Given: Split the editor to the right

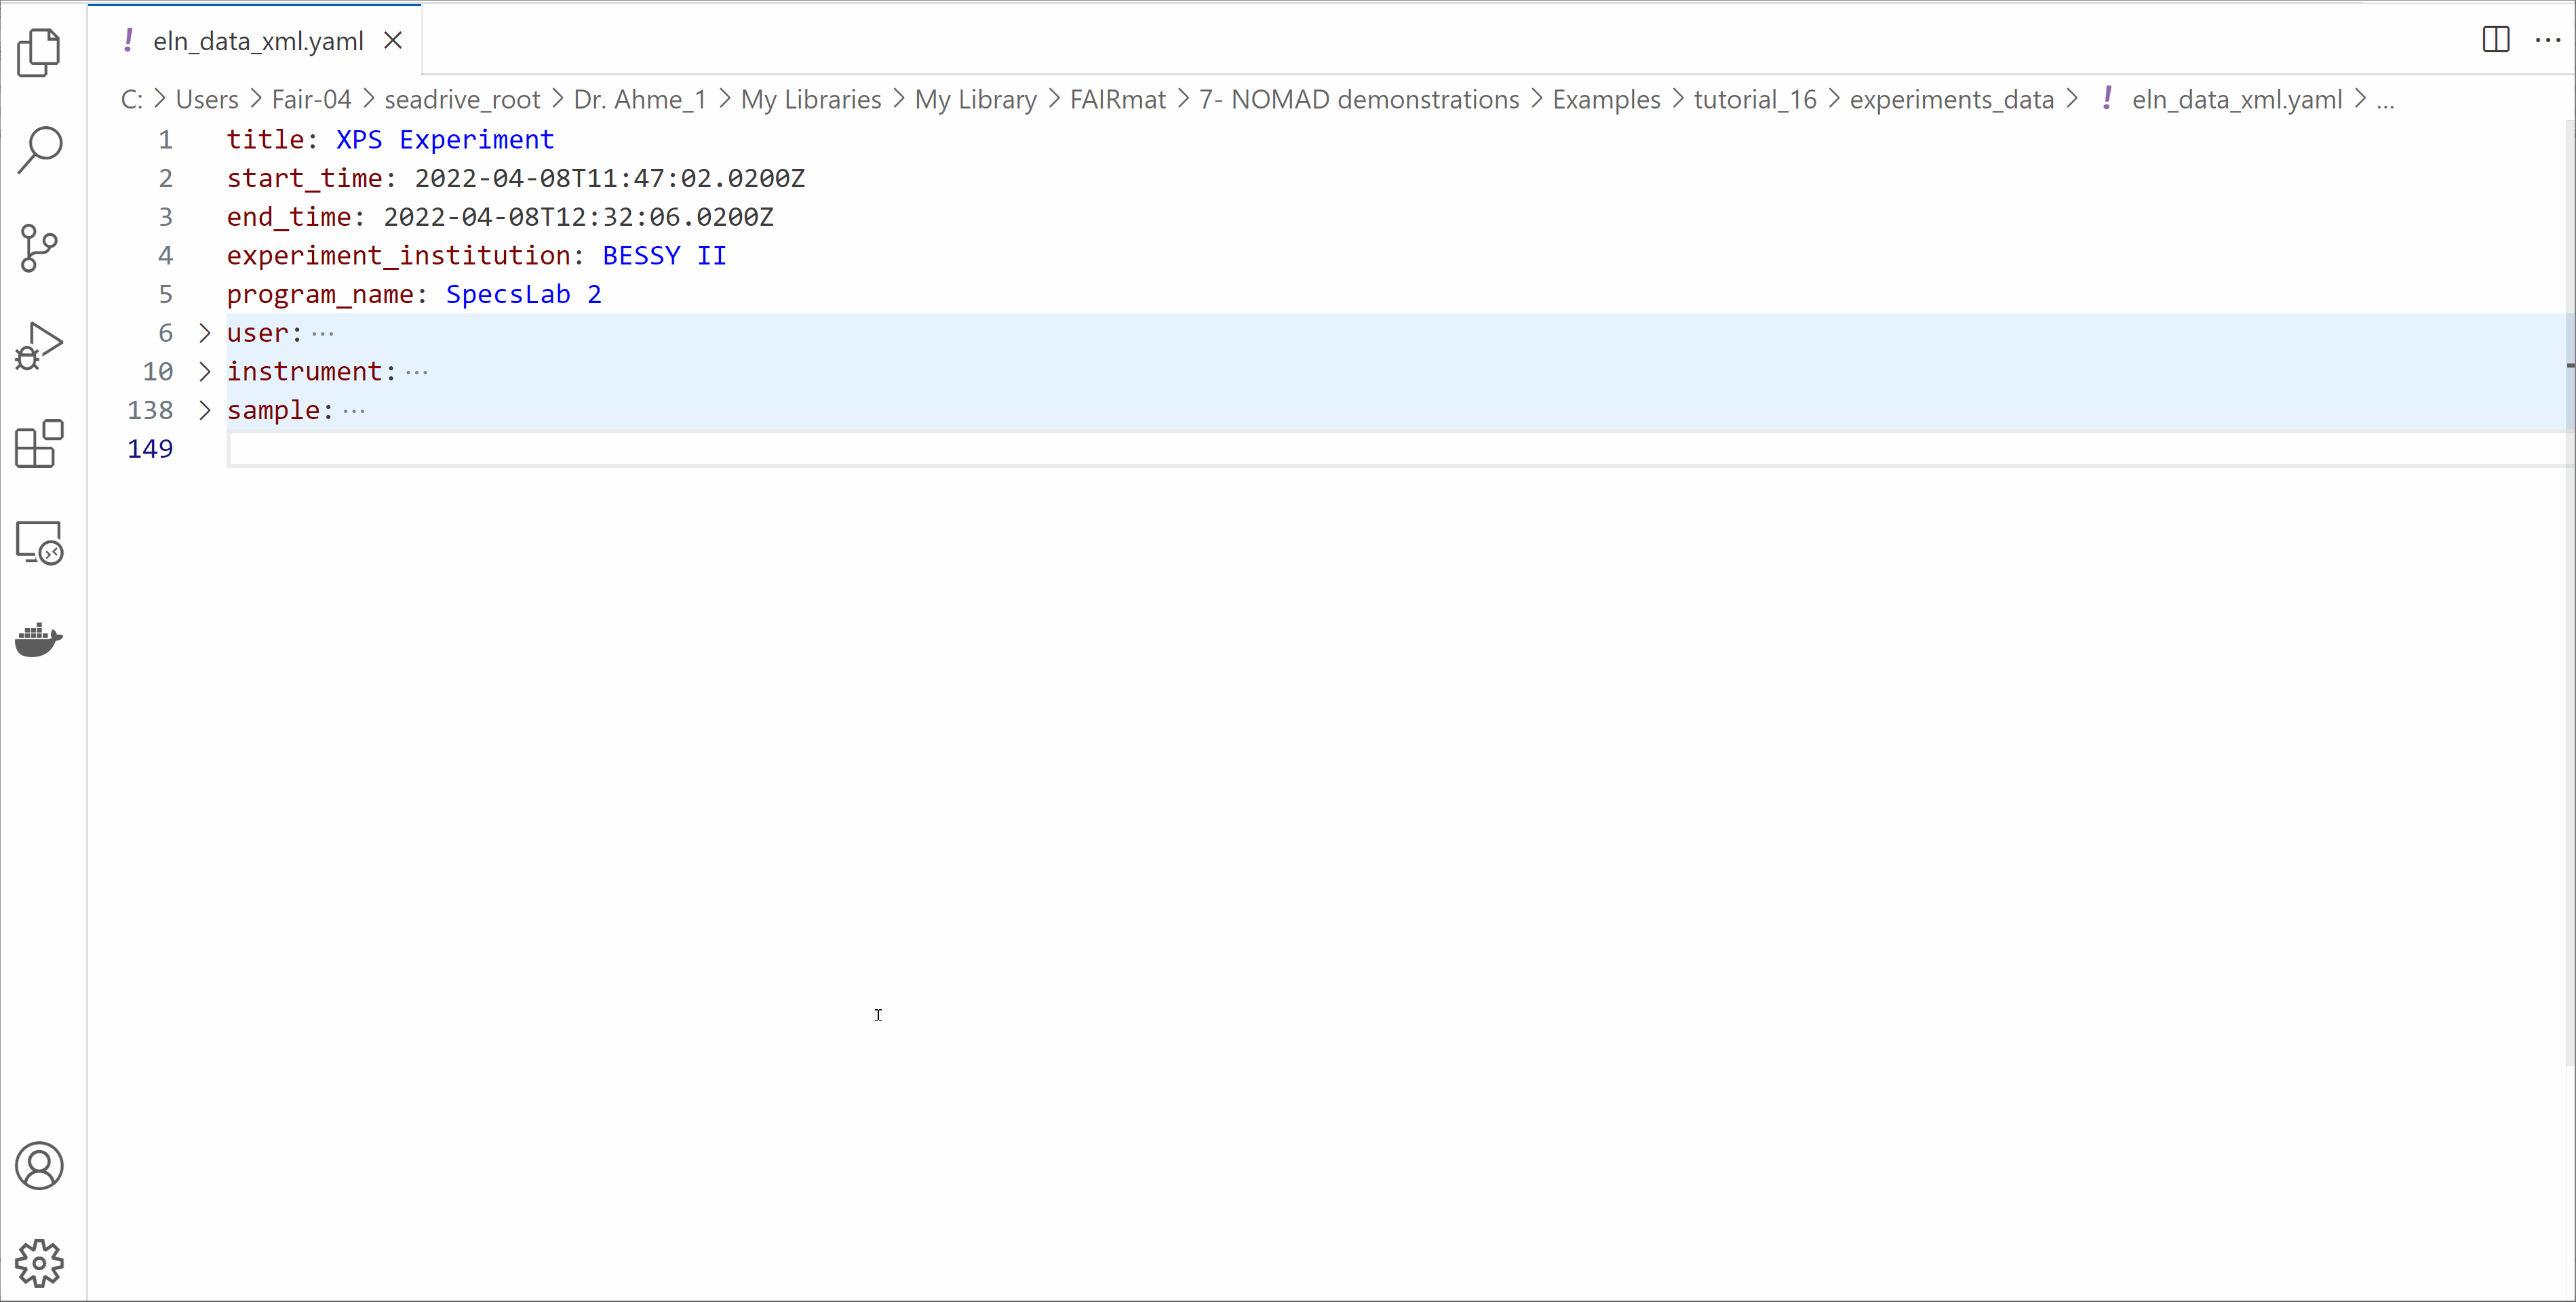Looking at the screenshot, I should [2496, 40].
